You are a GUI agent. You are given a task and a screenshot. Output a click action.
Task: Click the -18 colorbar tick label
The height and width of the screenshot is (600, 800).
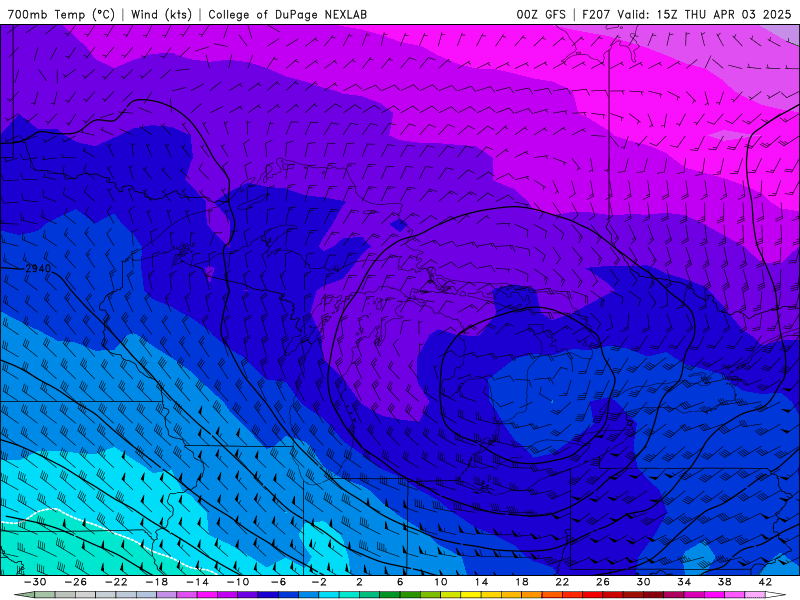[157, 582]
